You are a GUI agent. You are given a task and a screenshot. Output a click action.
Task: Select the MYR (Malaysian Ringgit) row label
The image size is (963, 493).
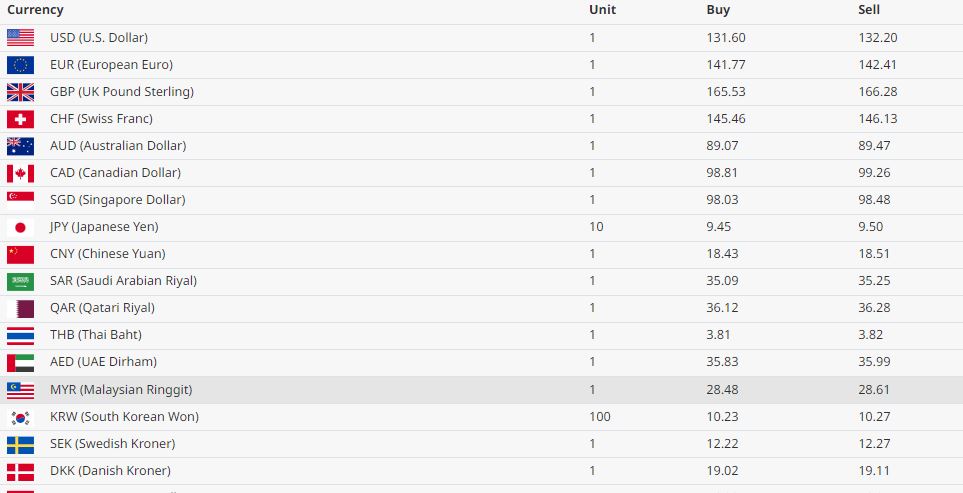tap(120, 389)
